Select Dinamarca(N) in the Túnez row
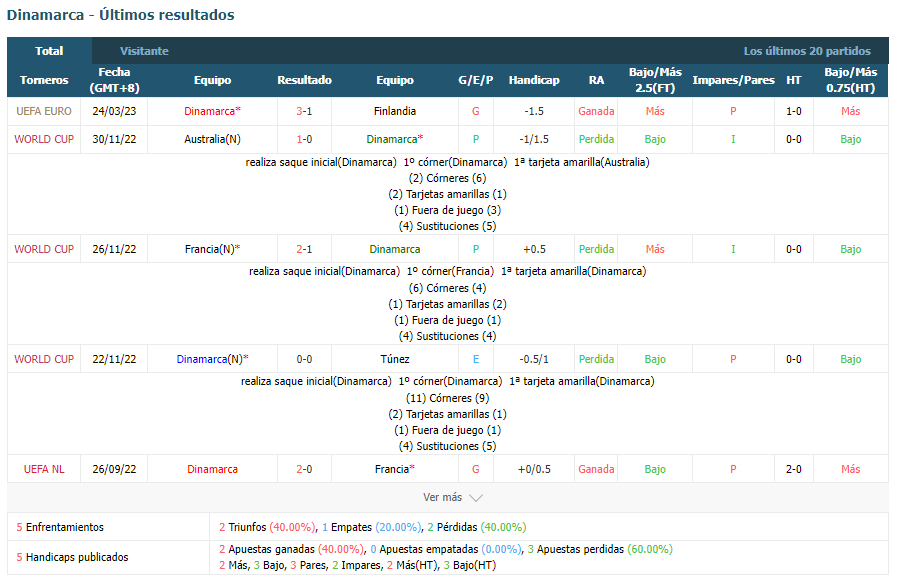This screenshot has height=583, width=901. pos(212,360)
